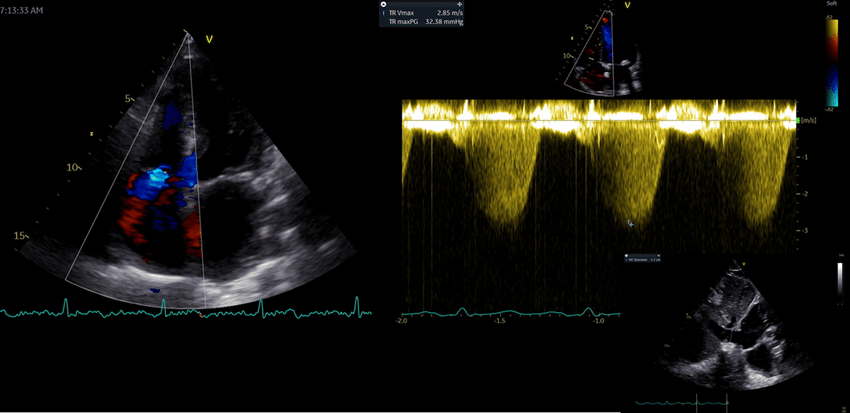Click the V orientation marker on the Doppler reference thumbnail
The image size is (850, 413).
click(627, 6)
